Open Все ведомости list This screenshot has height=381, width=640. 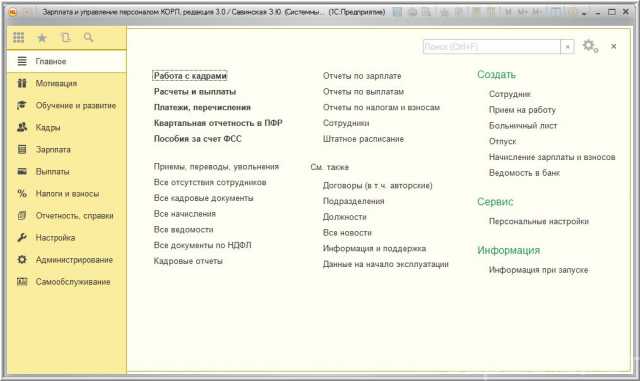pyautogui.click(x=183, y=229)
